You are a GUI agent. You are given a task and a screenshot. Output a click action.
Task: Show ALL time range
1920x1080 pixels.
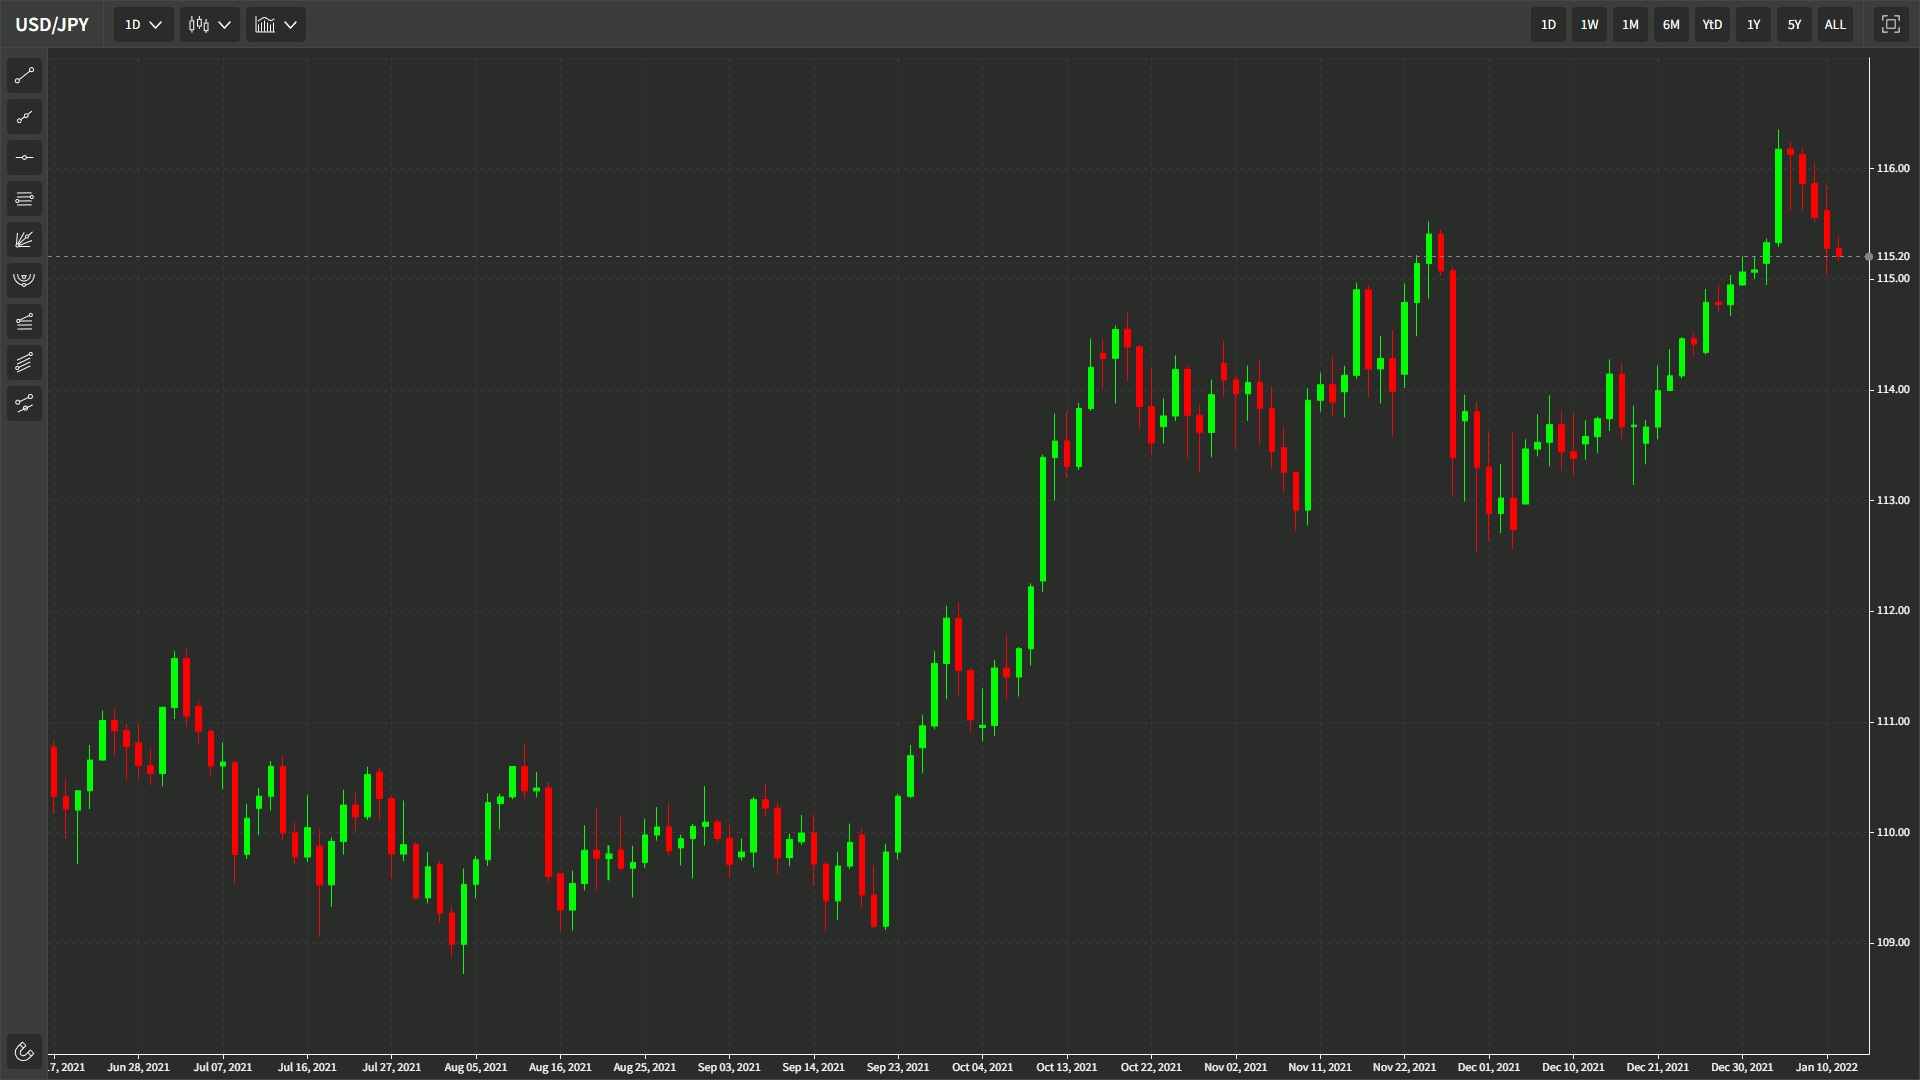(1835, 25)
